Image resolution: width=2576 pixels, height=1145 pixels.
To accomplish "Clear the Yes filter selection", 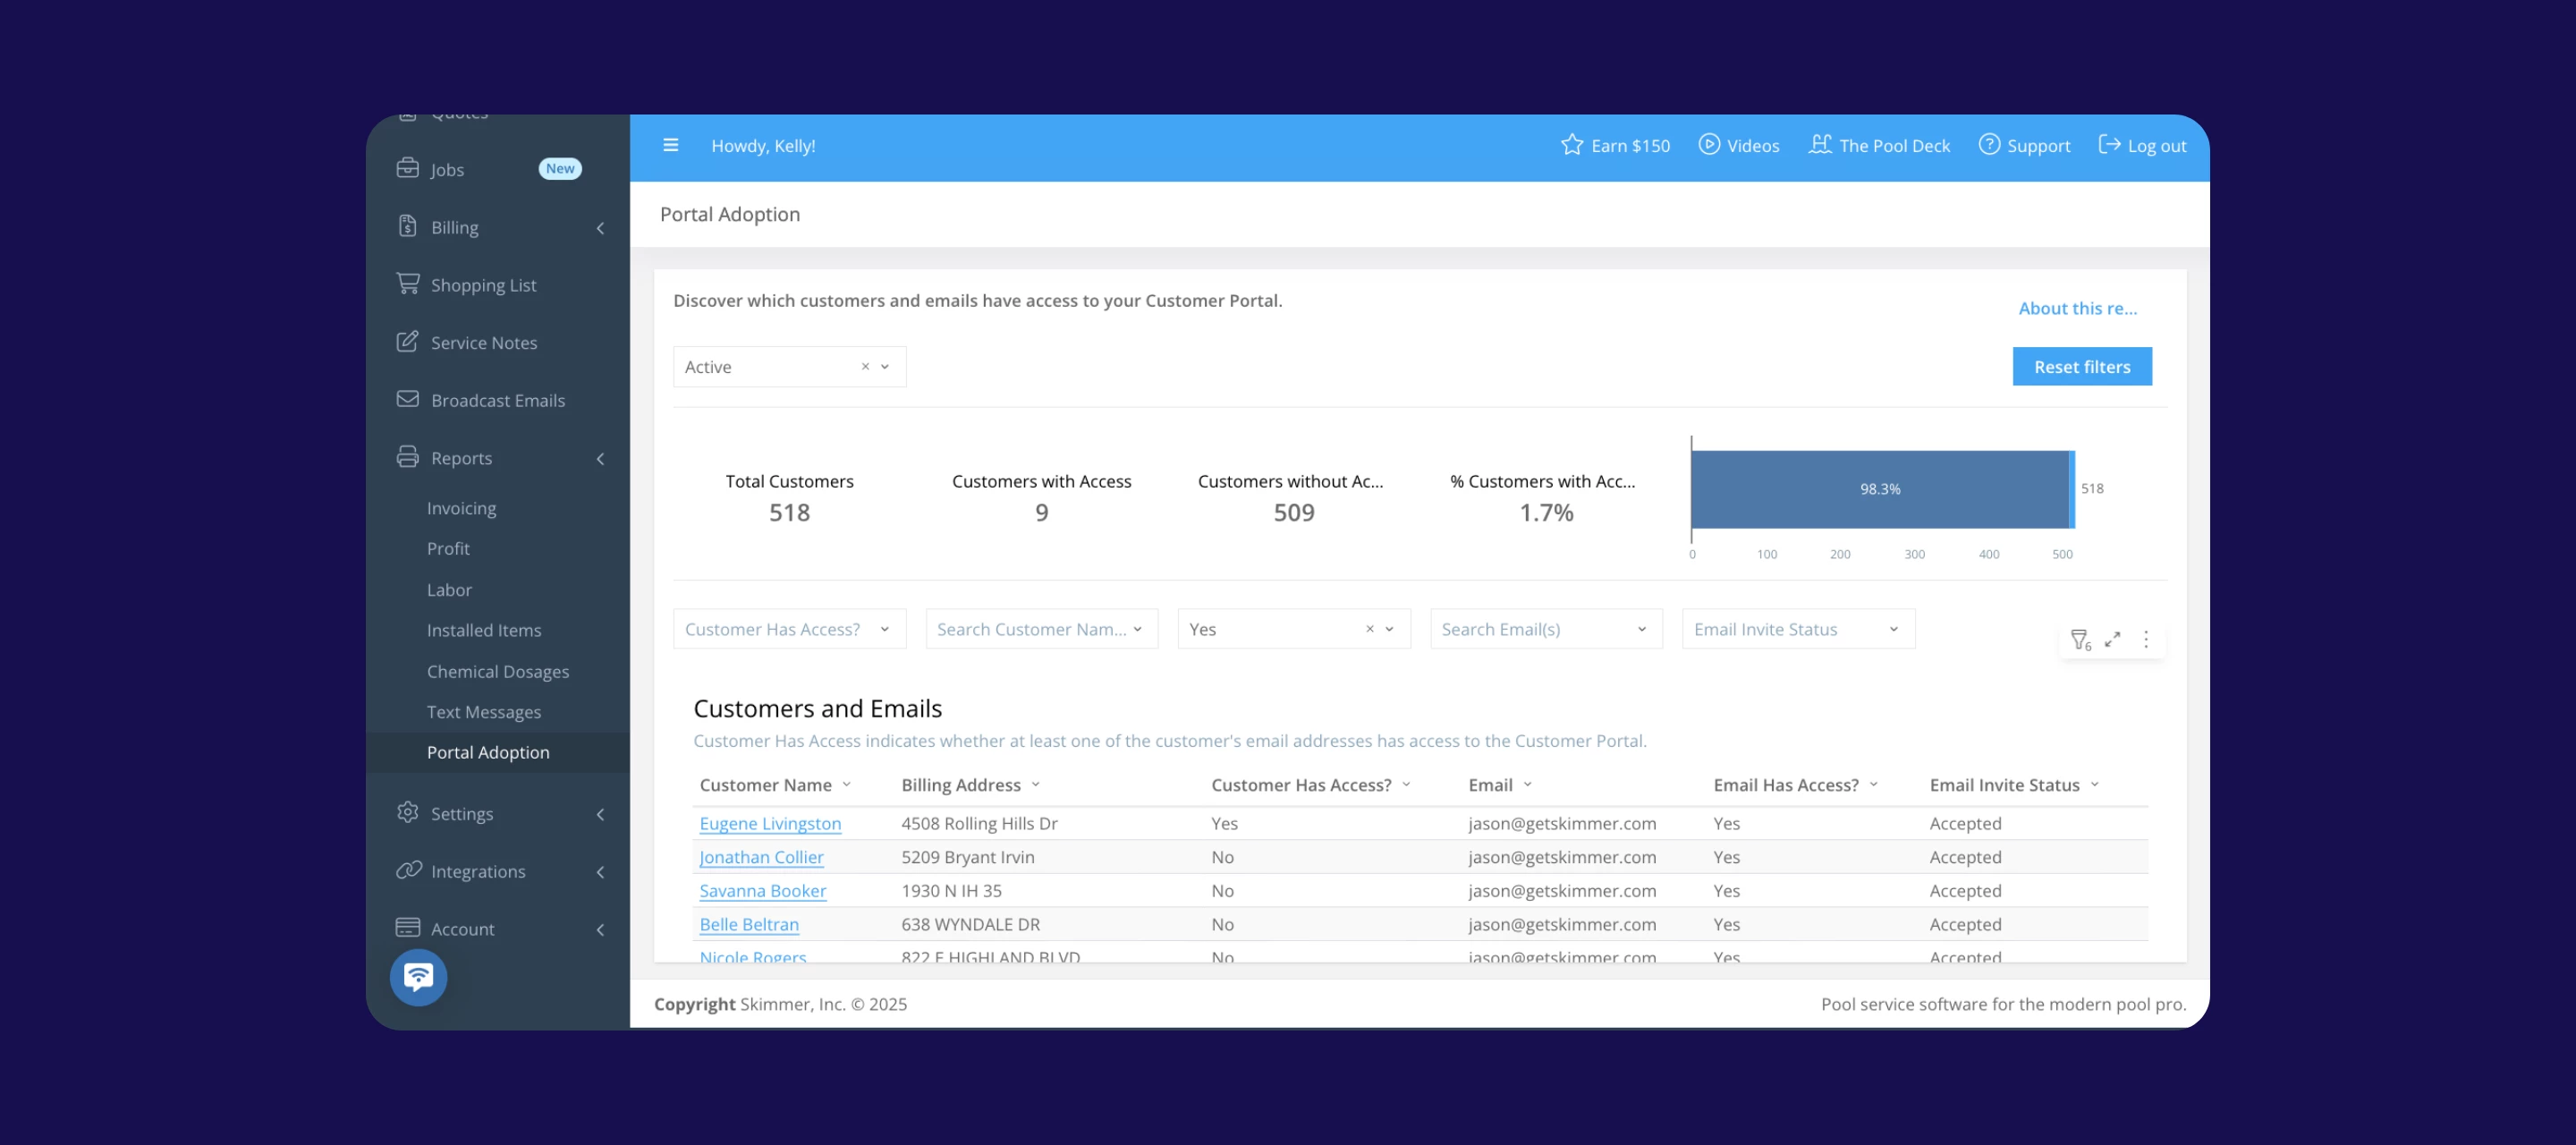I will 1369,629.
